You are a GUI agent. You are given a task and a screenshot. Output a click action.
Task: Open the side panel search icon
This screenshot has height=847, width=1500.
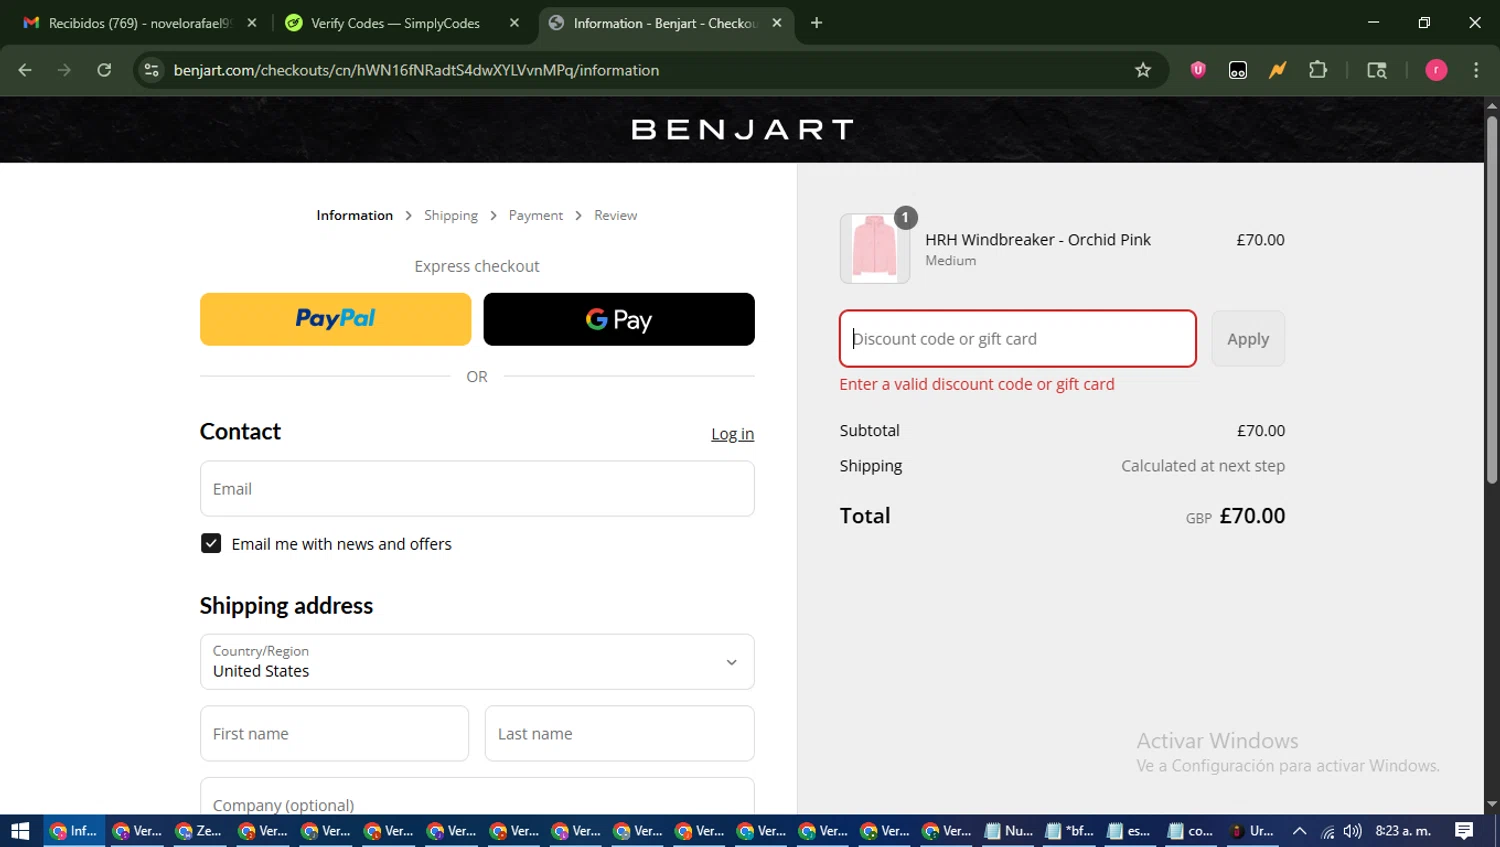pyautogui.click(x=1377, y=70)
